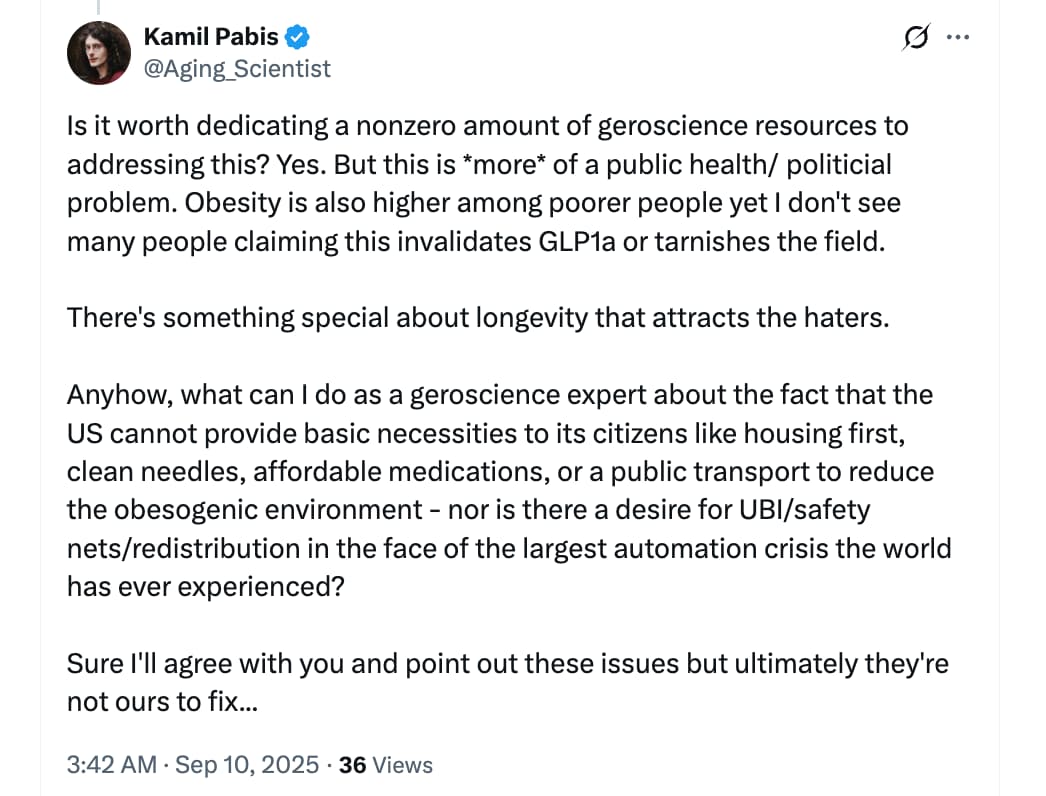Image resolution: width=1046 pixels, height=796 pixels.
Task: Click the "not ours to fix..." ending line
Action: [x=163, y=702]
